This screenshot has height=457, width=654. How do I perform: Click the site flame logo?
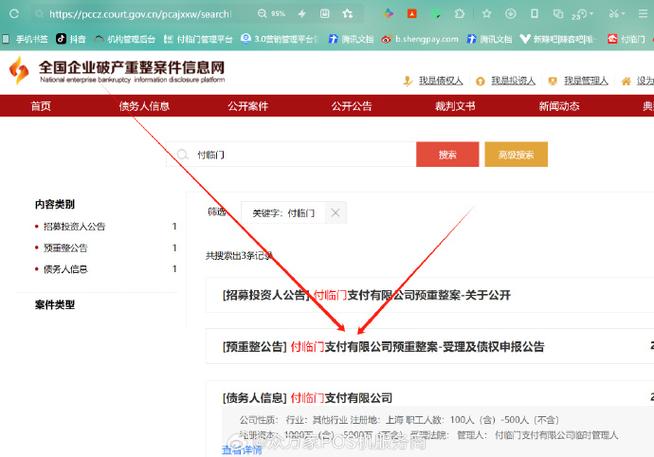[19, 70]
